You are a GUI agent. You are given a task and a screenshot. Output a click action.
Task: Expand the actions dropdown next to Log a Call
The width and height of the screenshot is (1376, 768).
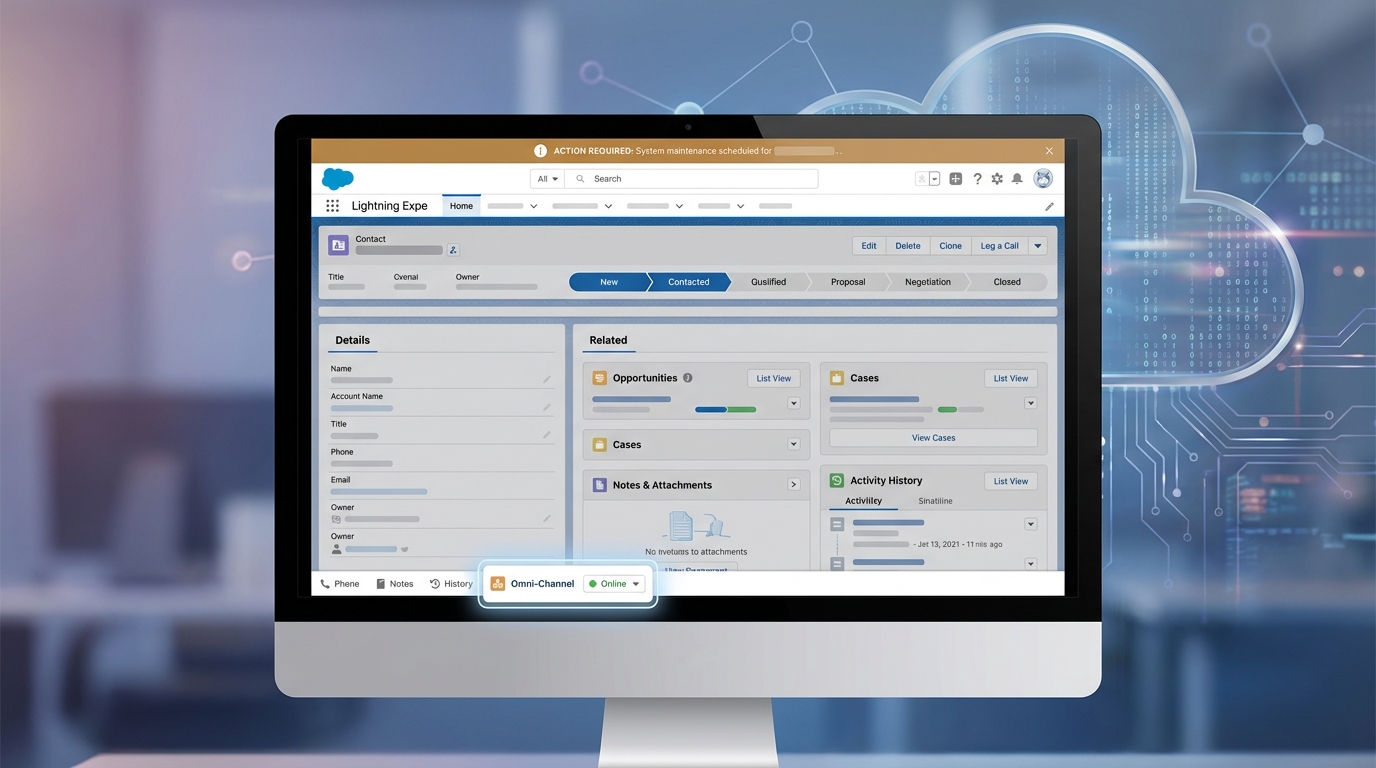[x=1037, y=245]
